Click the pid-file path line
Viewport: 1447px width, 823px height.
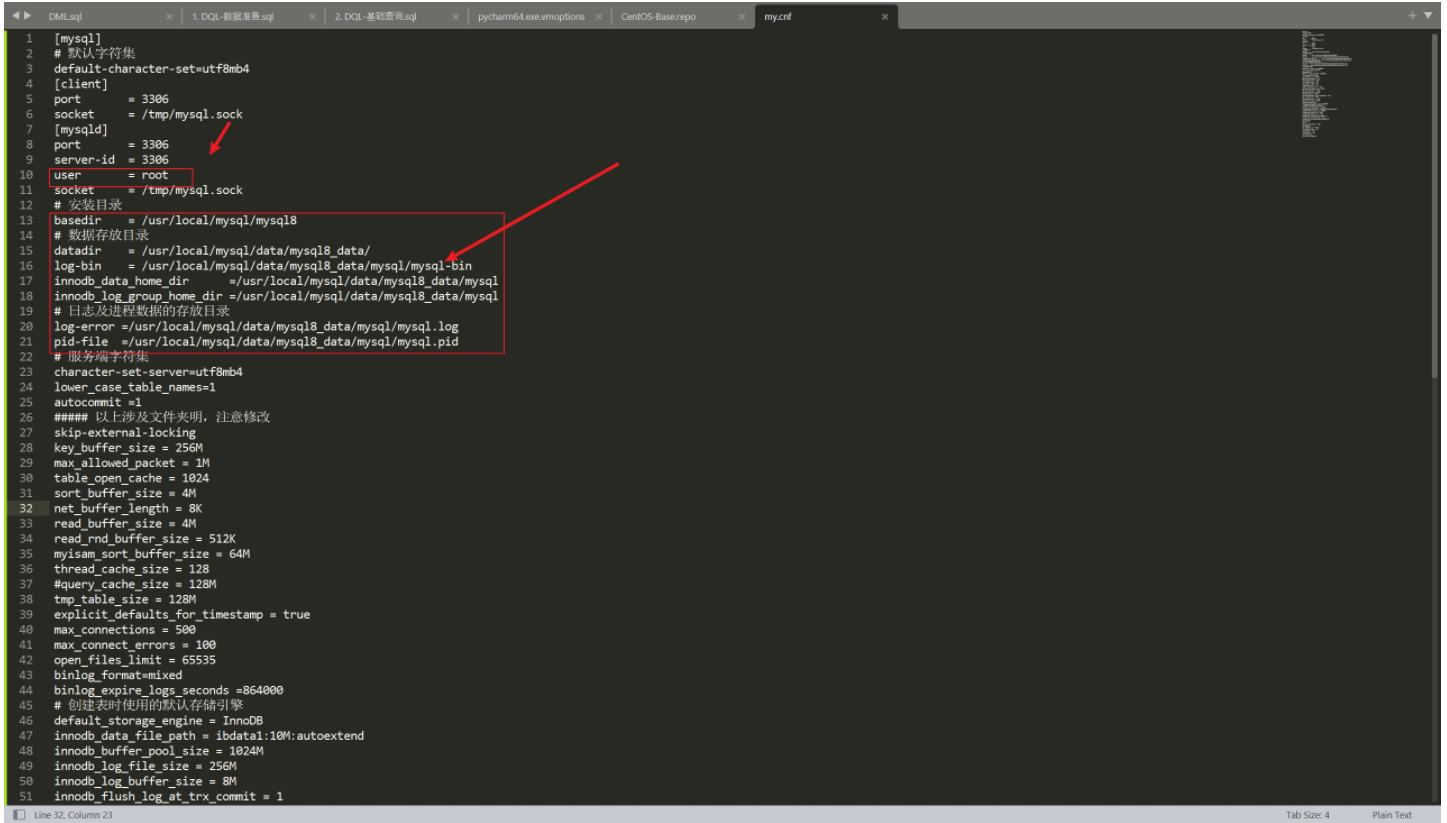tap(256, 342)
